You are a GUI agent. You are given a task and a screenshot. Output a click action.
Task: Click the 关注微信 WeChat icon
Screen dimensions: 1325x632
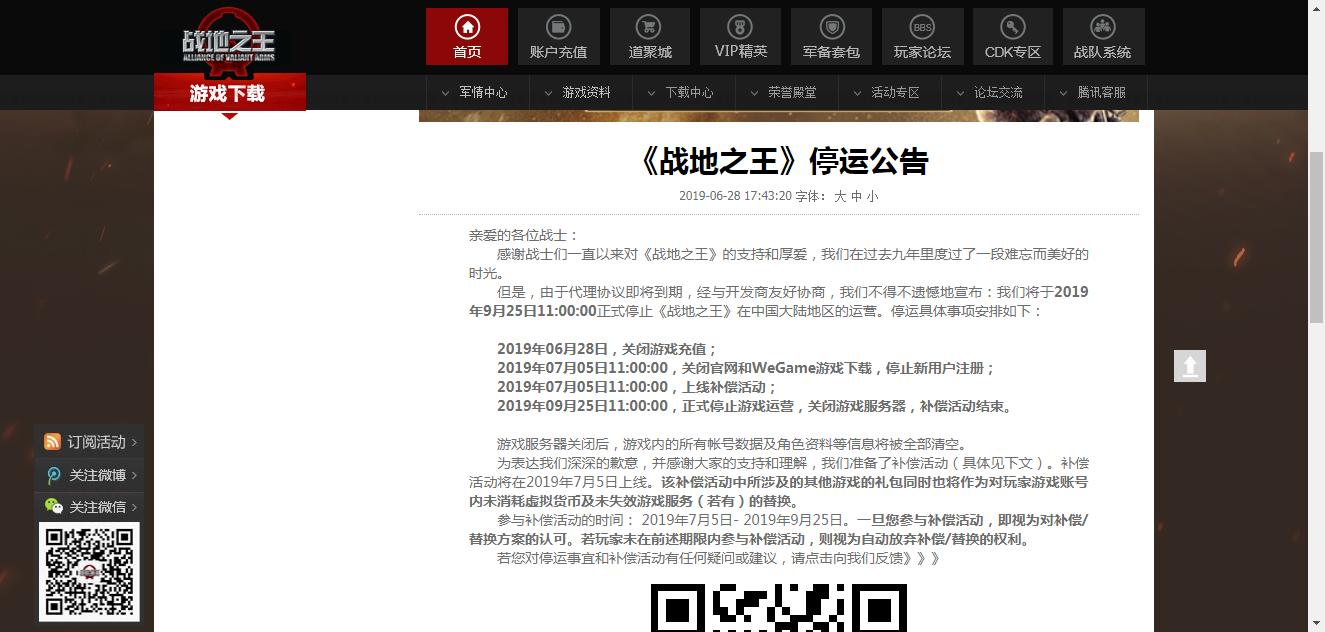(52, 507)
